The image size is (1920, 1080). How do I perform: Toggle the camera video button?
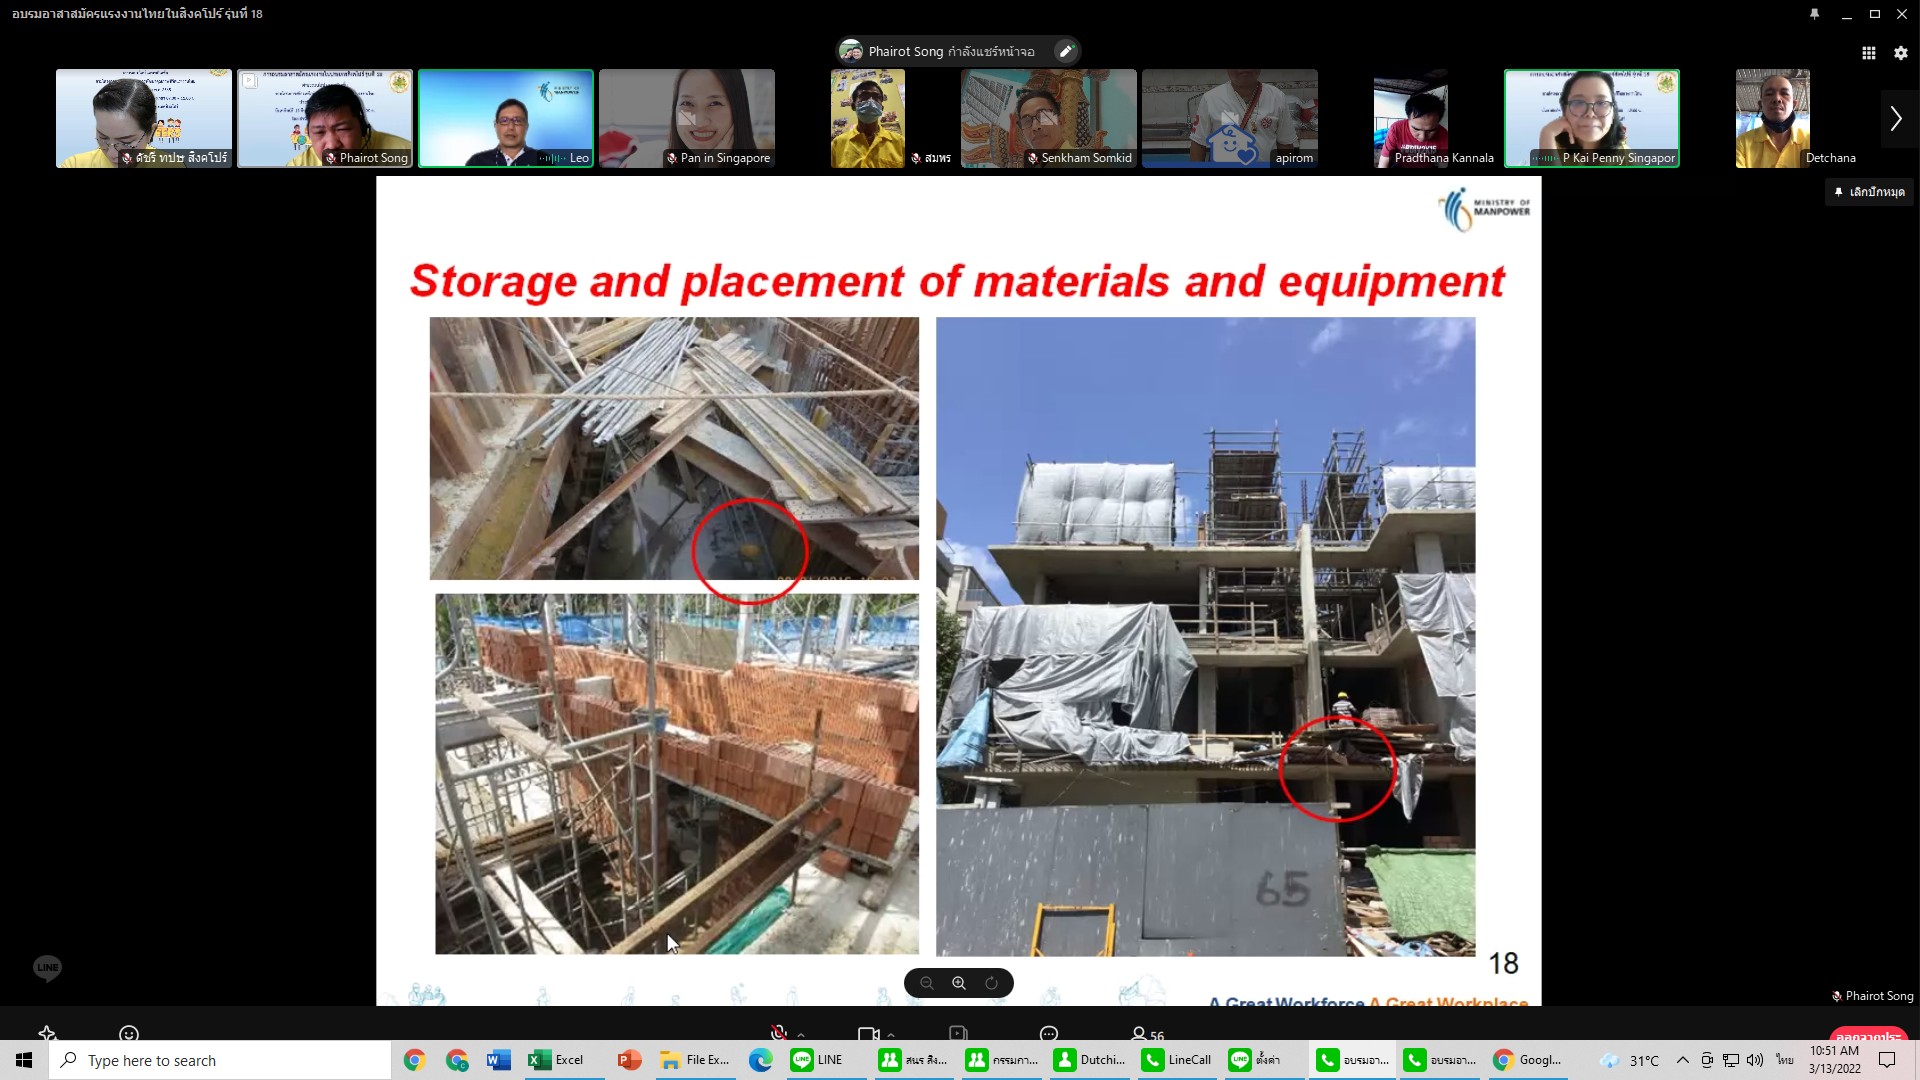point(868,1034)
